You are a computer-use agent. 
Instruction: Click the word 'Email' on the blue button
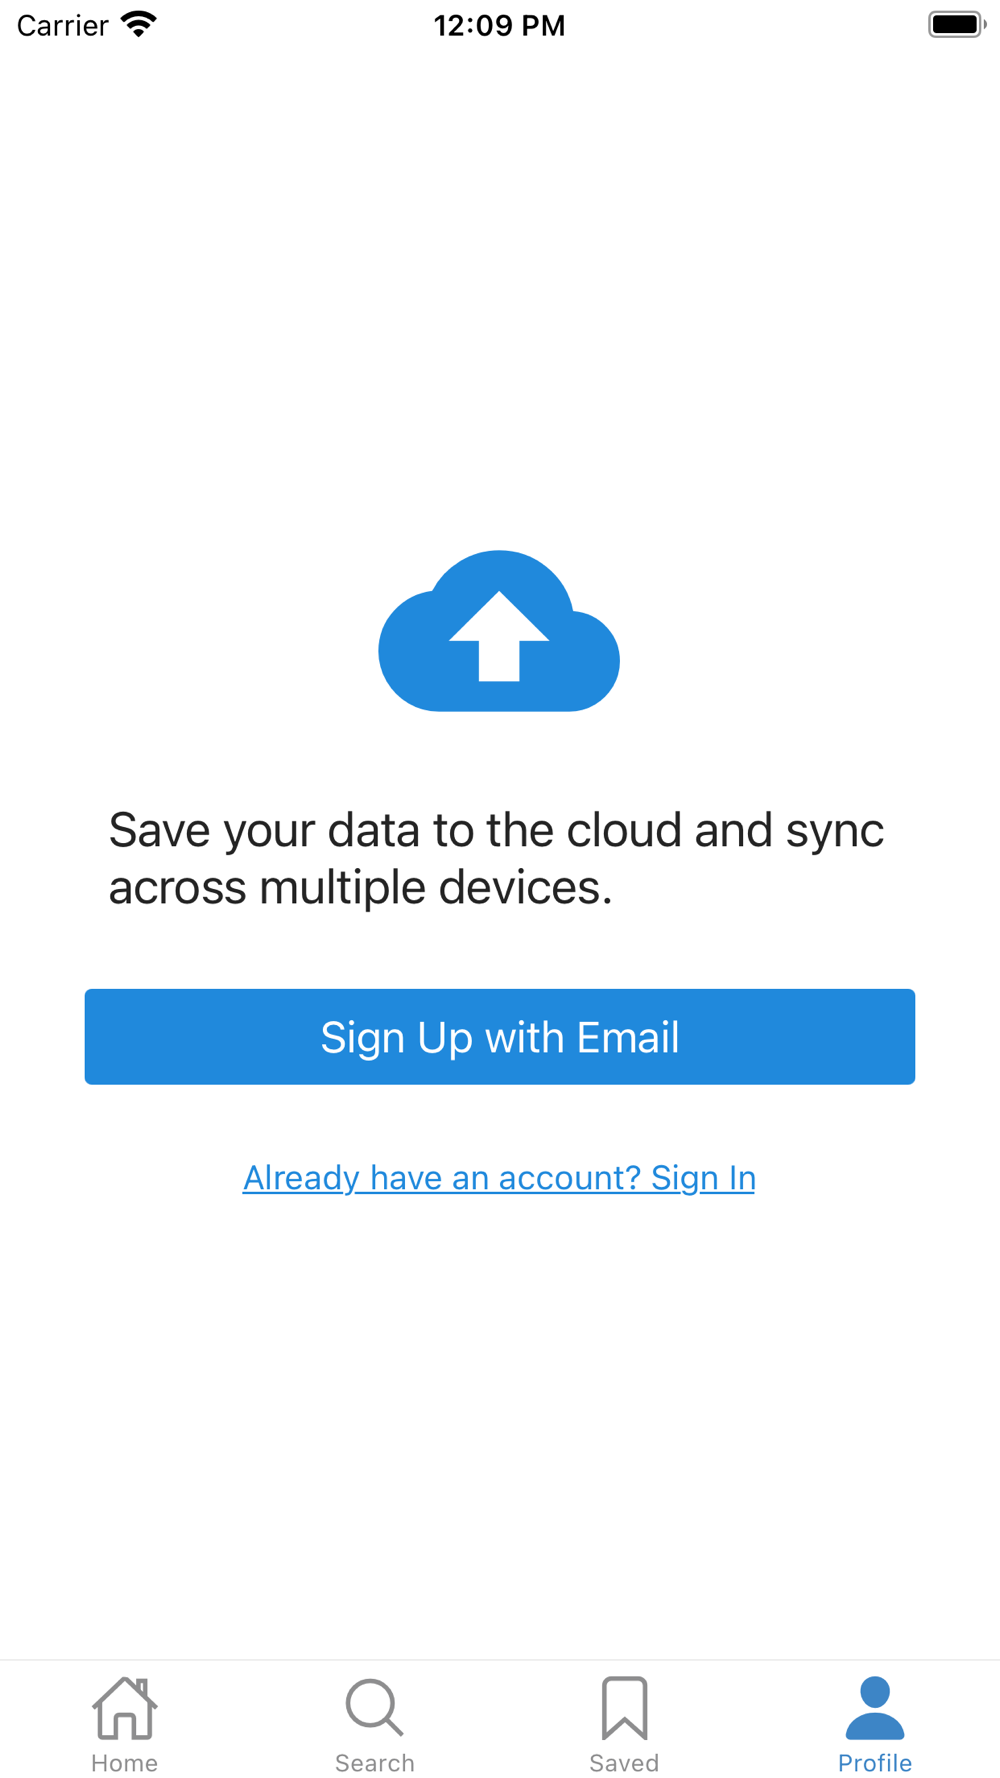coord(628,1037)
